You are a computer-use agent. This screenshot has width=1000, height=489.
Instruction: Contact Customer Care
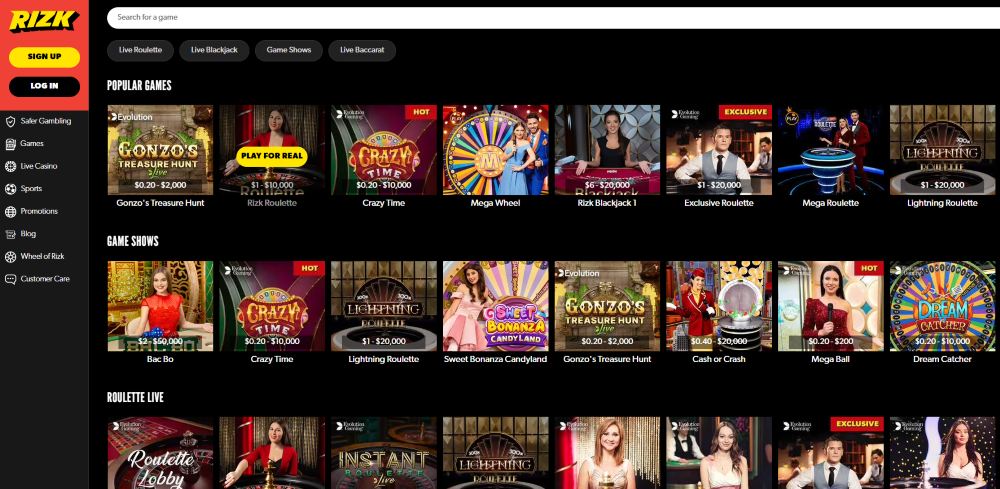pyautogui.click(x=45, y=279)
